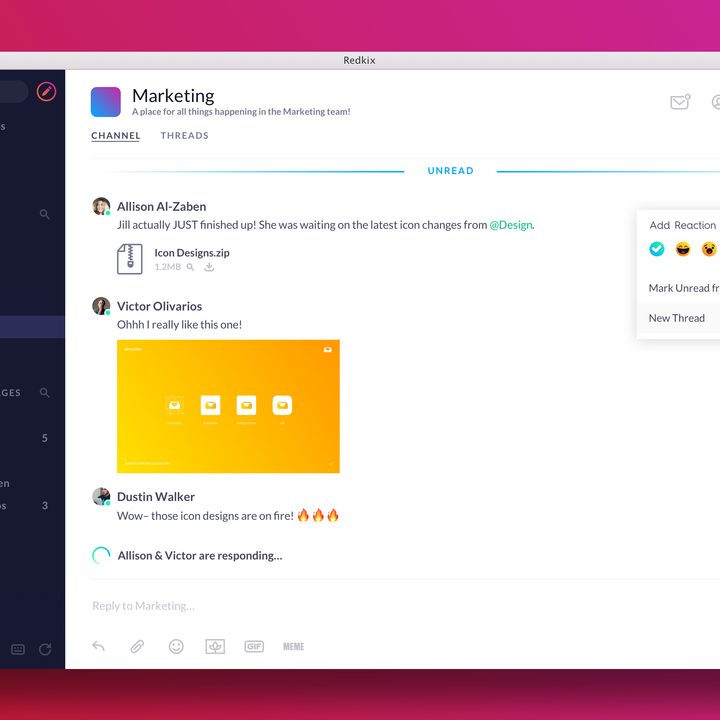The image size is (720, 720).
Task: Click the Icon Designs.zip file icon
Action: coord(129,259)
